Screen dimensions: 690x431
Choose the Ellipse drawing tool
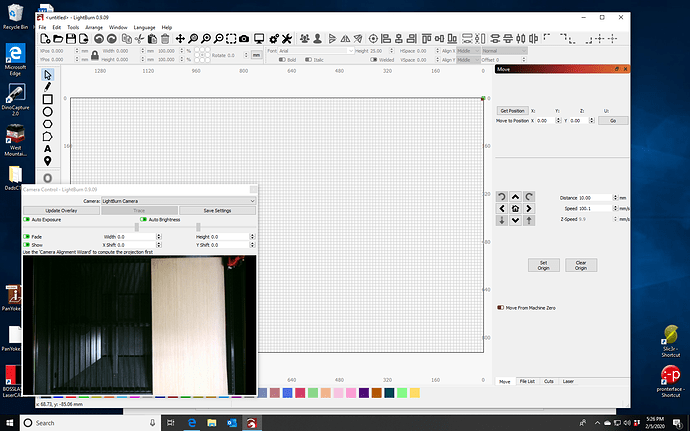(x=48, y=112)
